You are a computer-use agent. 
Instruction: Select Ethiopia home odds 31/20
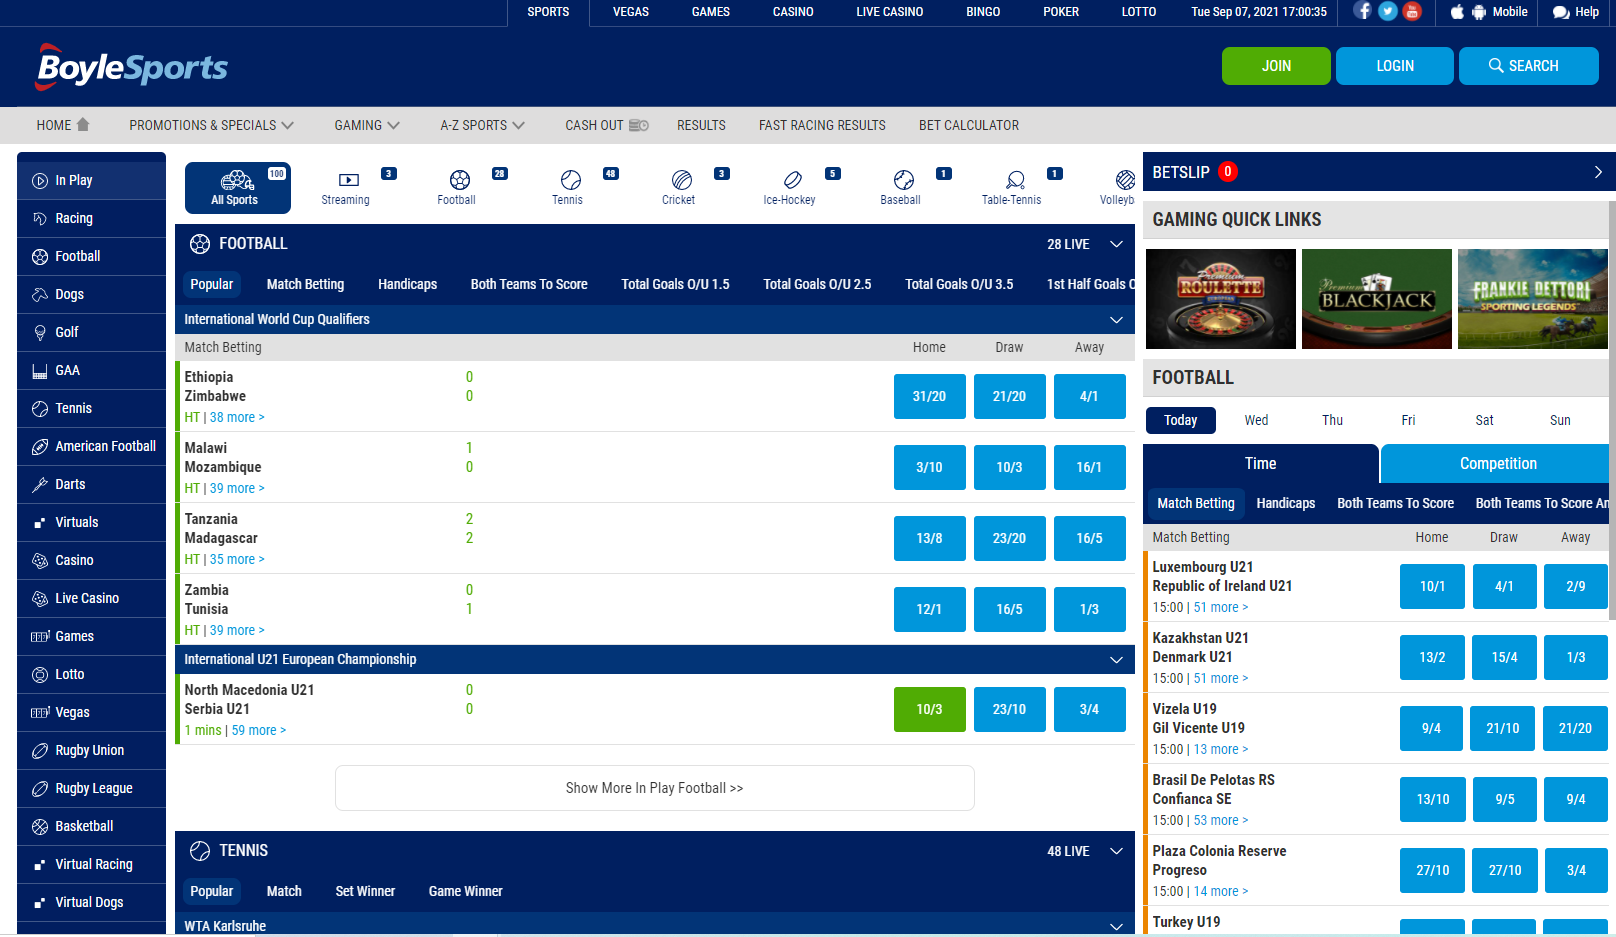[930, 396]
